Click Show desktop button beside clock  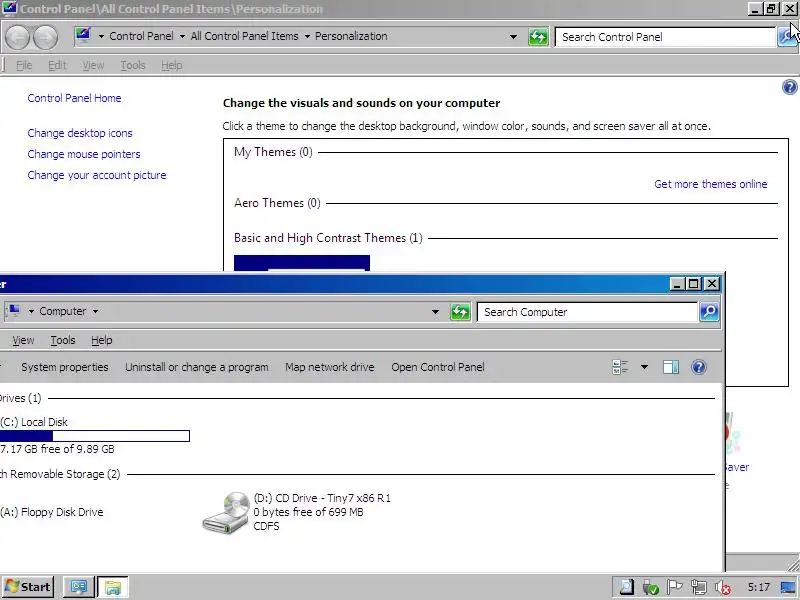pos(789,587)
